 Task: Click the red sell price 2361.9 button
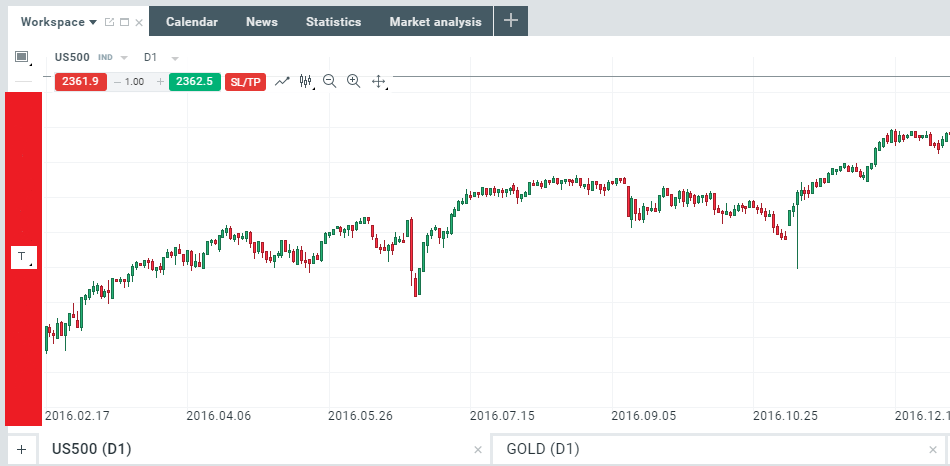[81, 81]
